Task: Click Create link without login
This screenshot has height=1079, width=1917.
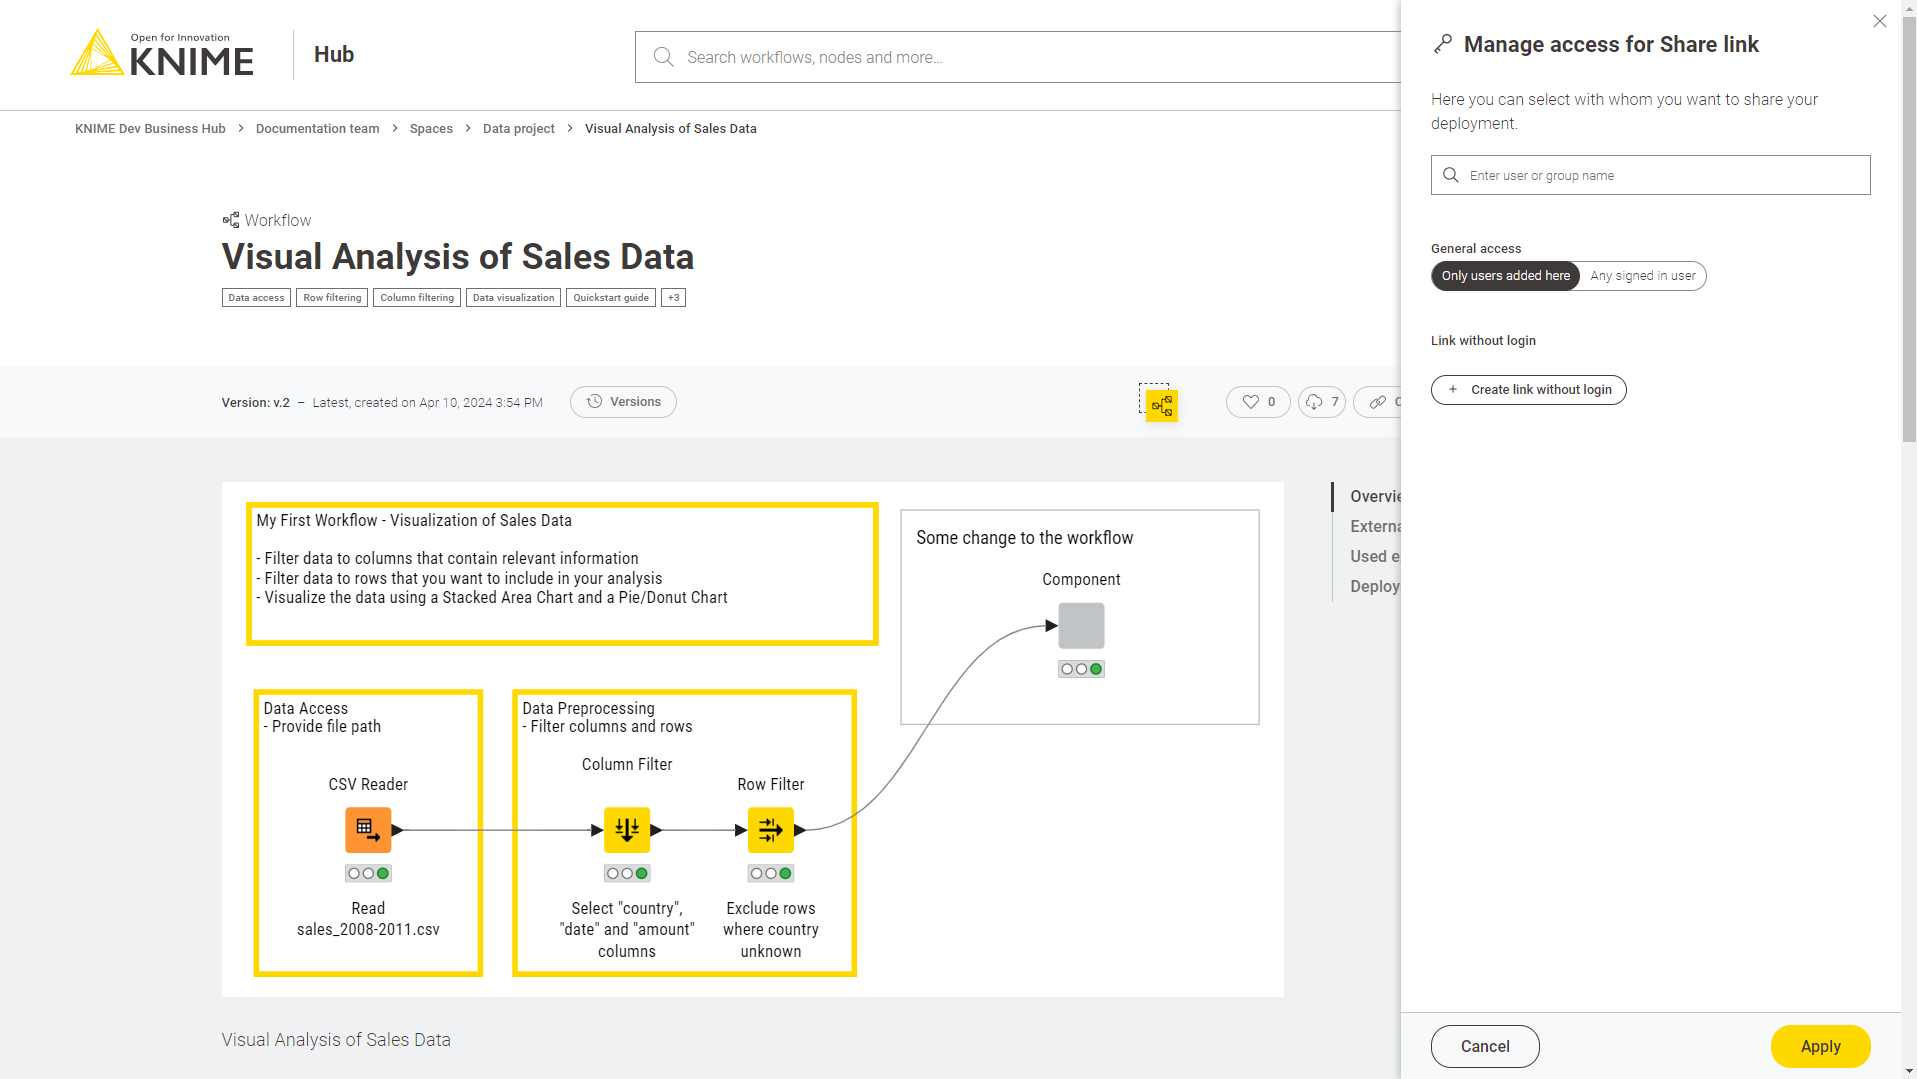Action: coord(1528,390)
